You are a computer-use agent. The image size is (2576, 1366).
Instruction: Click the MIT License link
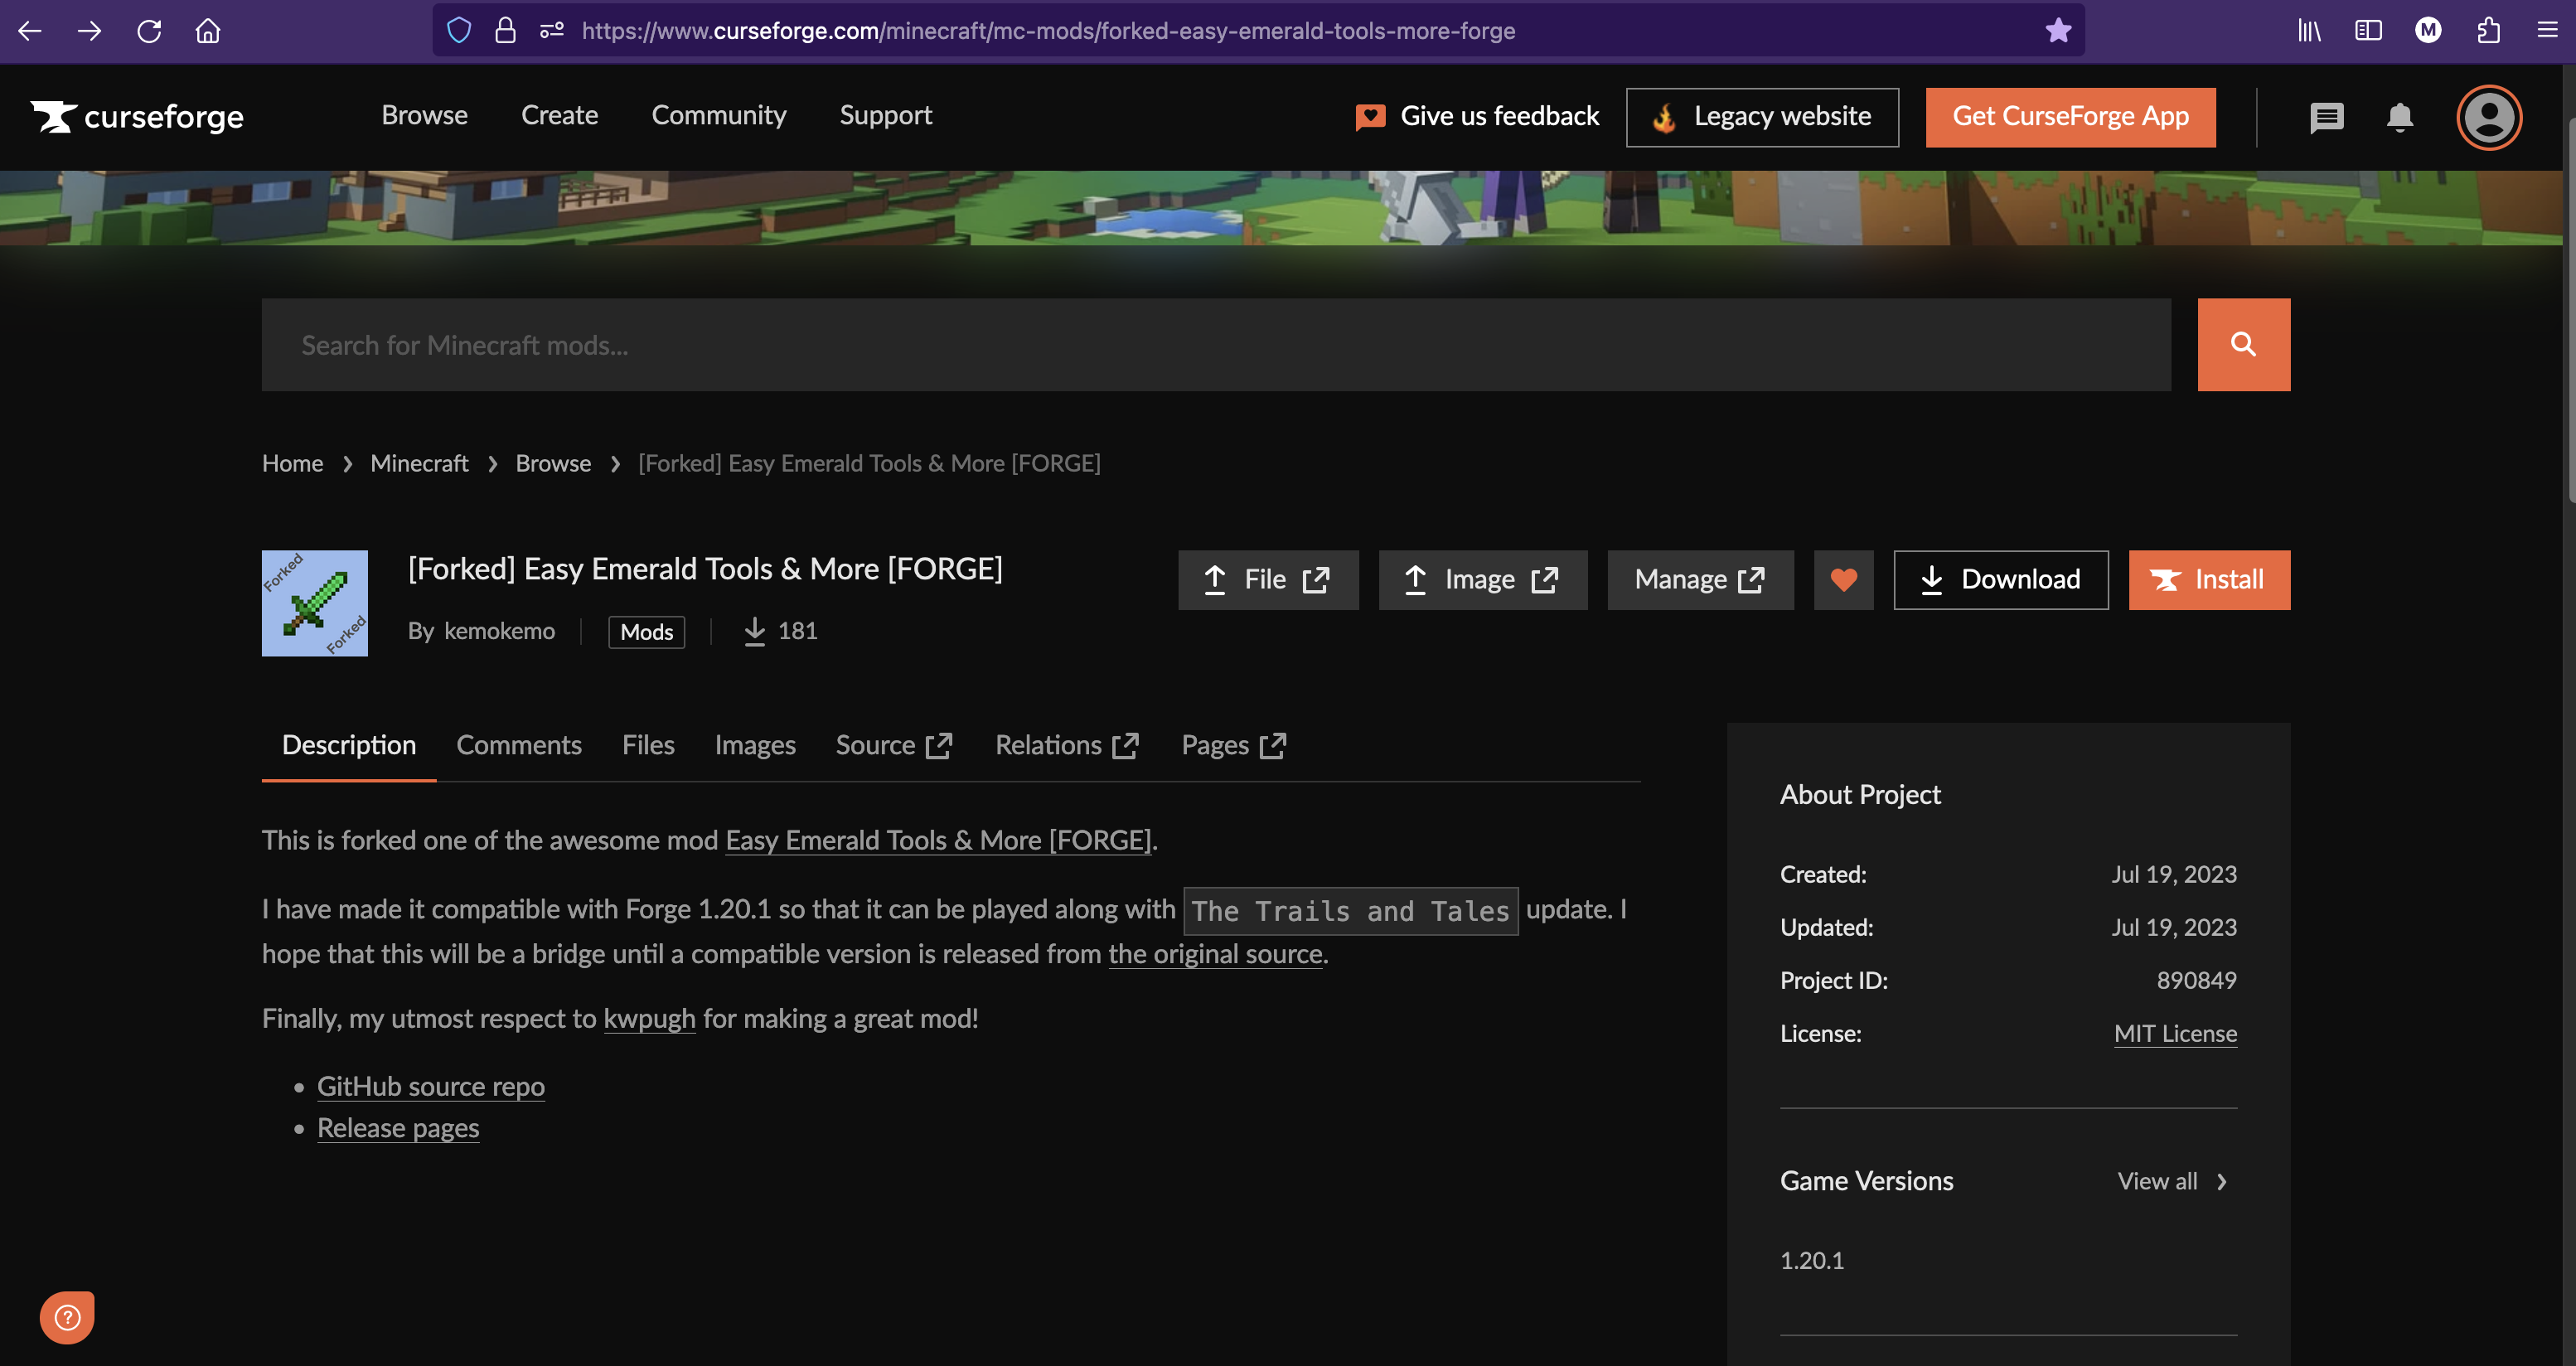tap(2176, 1032)
